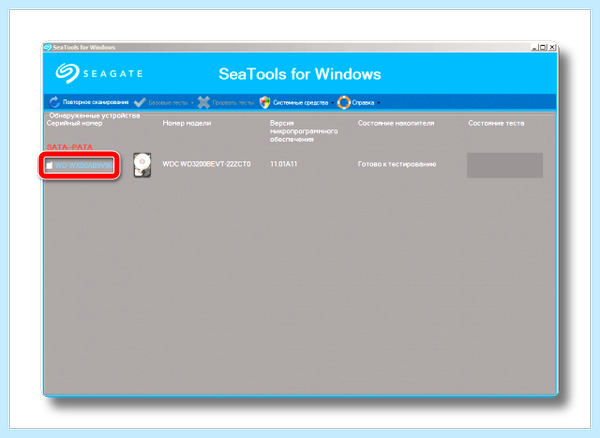This screenshot has width=600, height=438.
Task: Tick the checkbox next to the WD-WX serial number
Action: 49,166
